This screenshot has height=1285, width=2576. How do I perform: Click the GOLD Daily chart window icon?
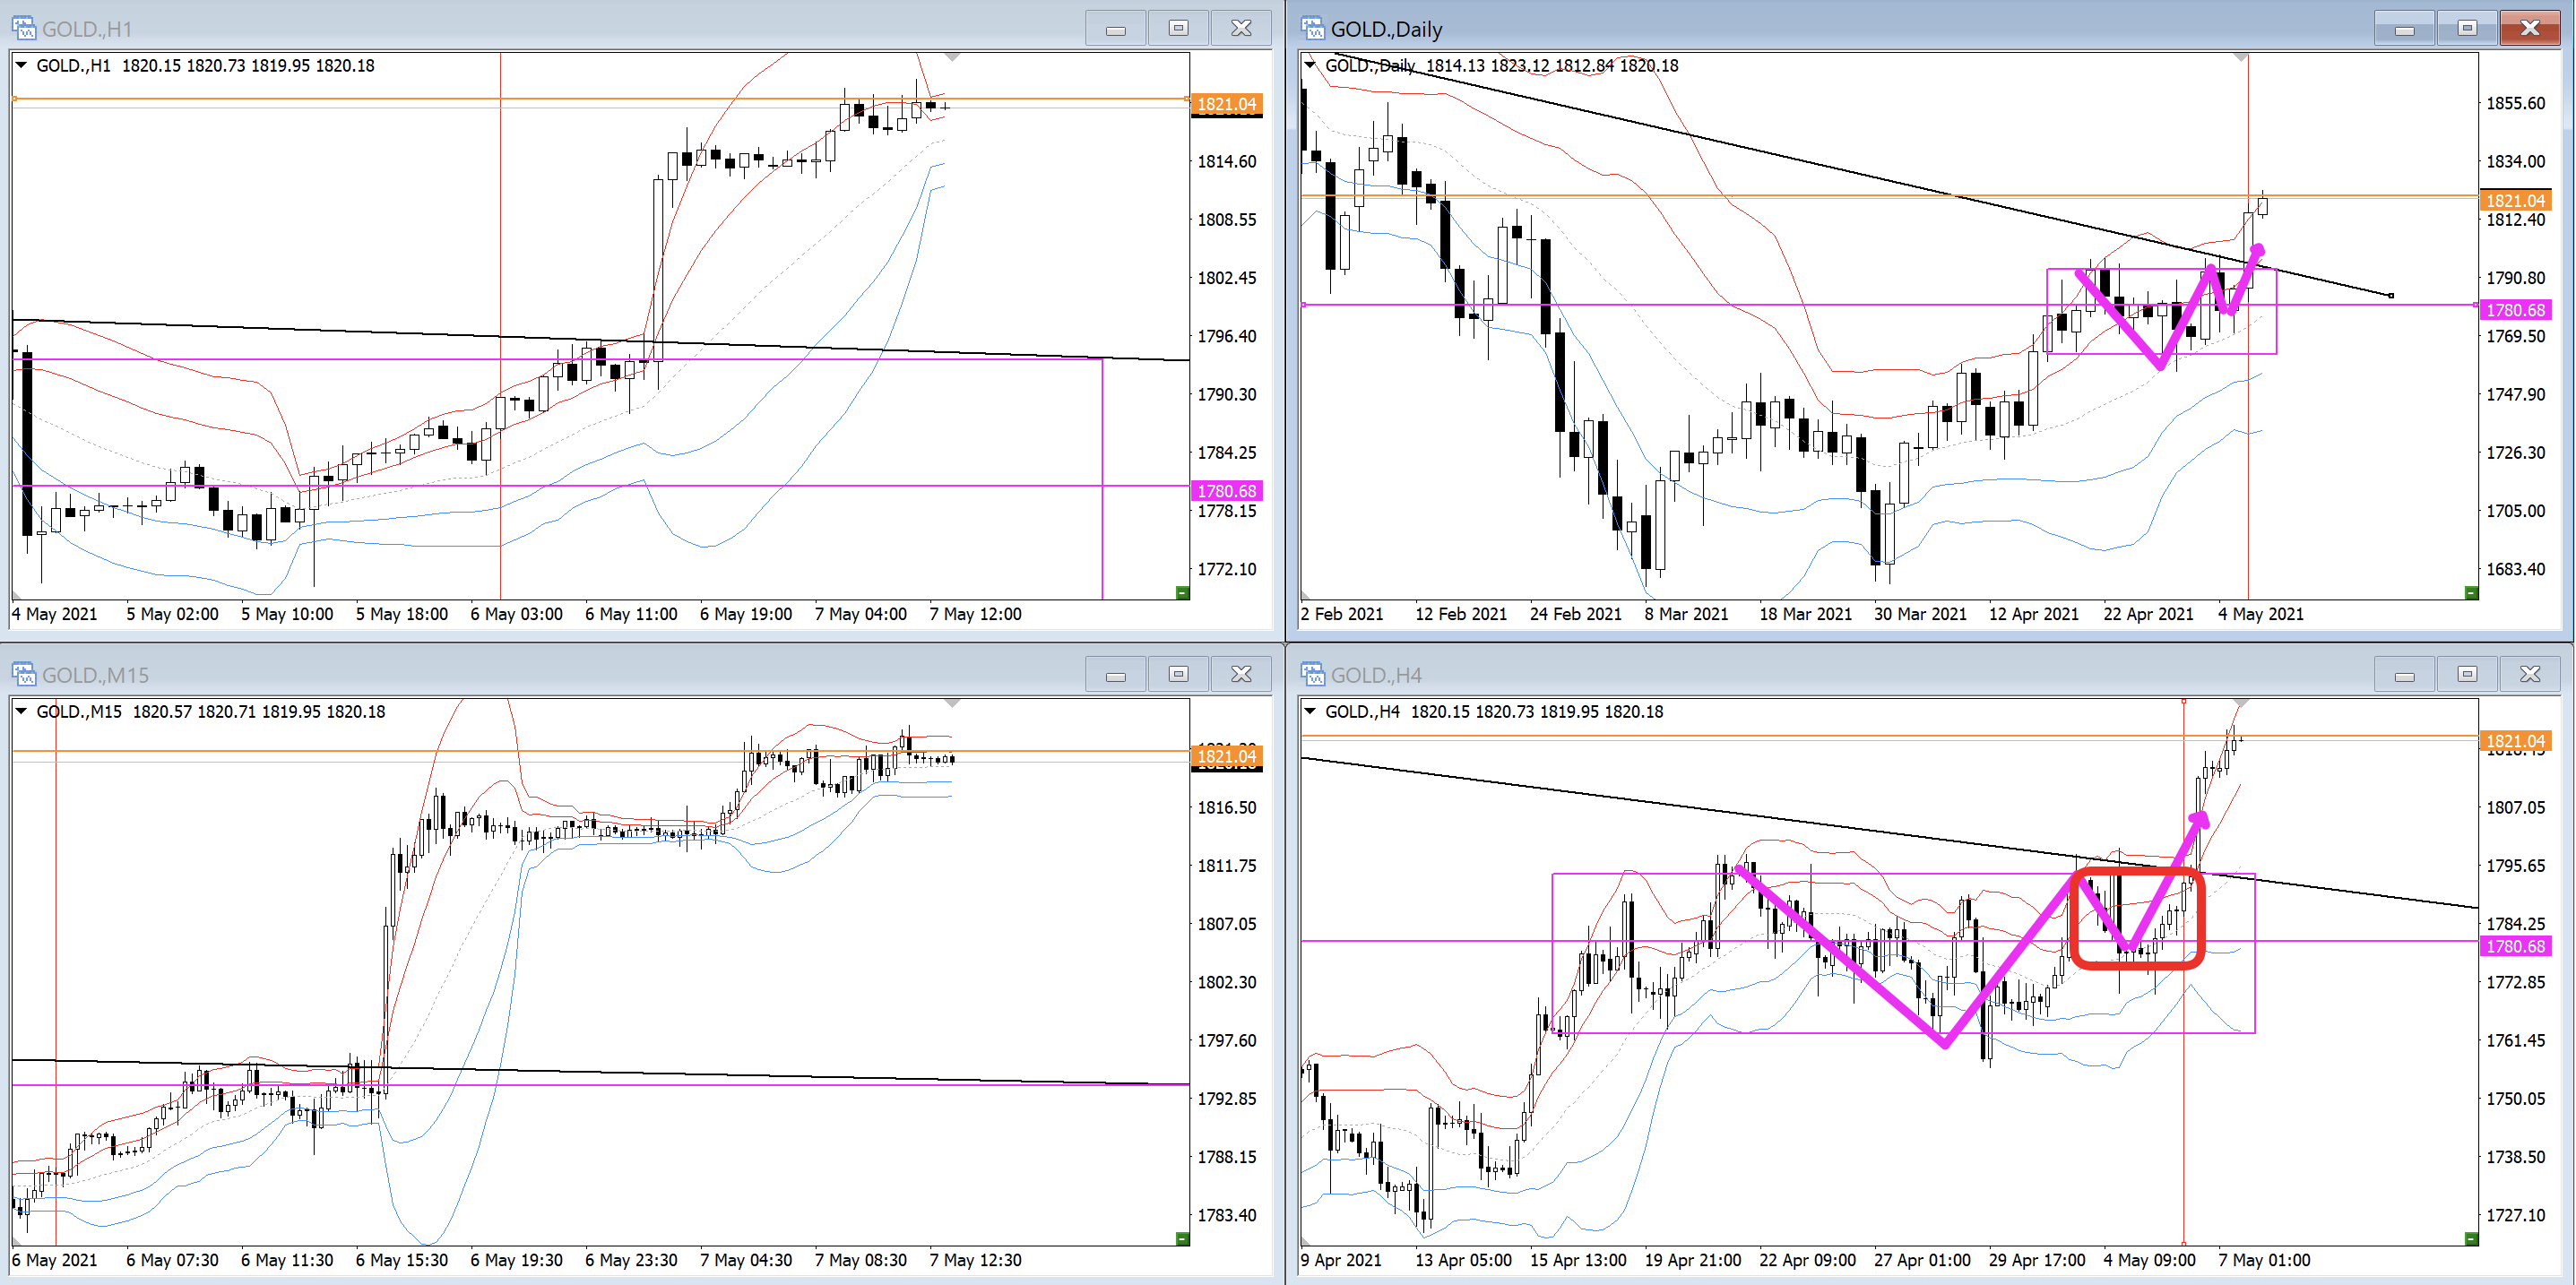pyautogui.click(x=1312, y=27)
